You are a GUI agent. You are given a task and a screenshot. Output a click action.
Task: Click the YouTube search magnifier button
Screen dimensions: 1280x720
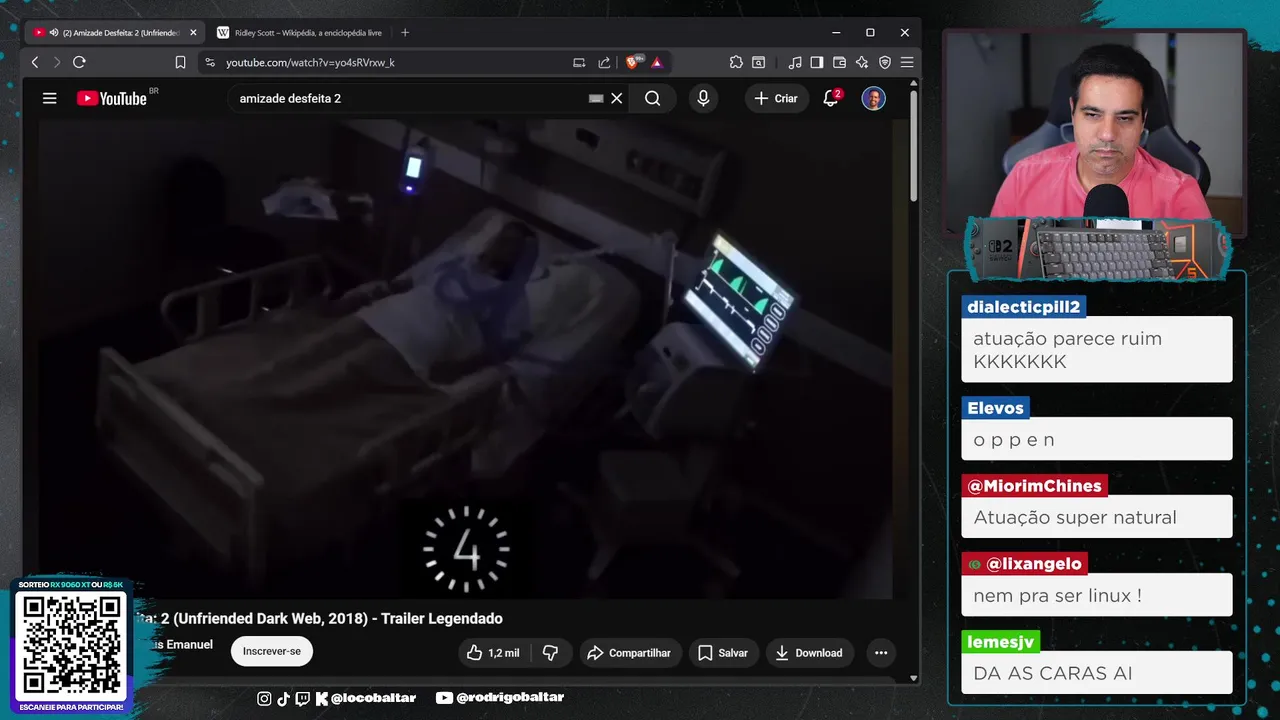653,98
